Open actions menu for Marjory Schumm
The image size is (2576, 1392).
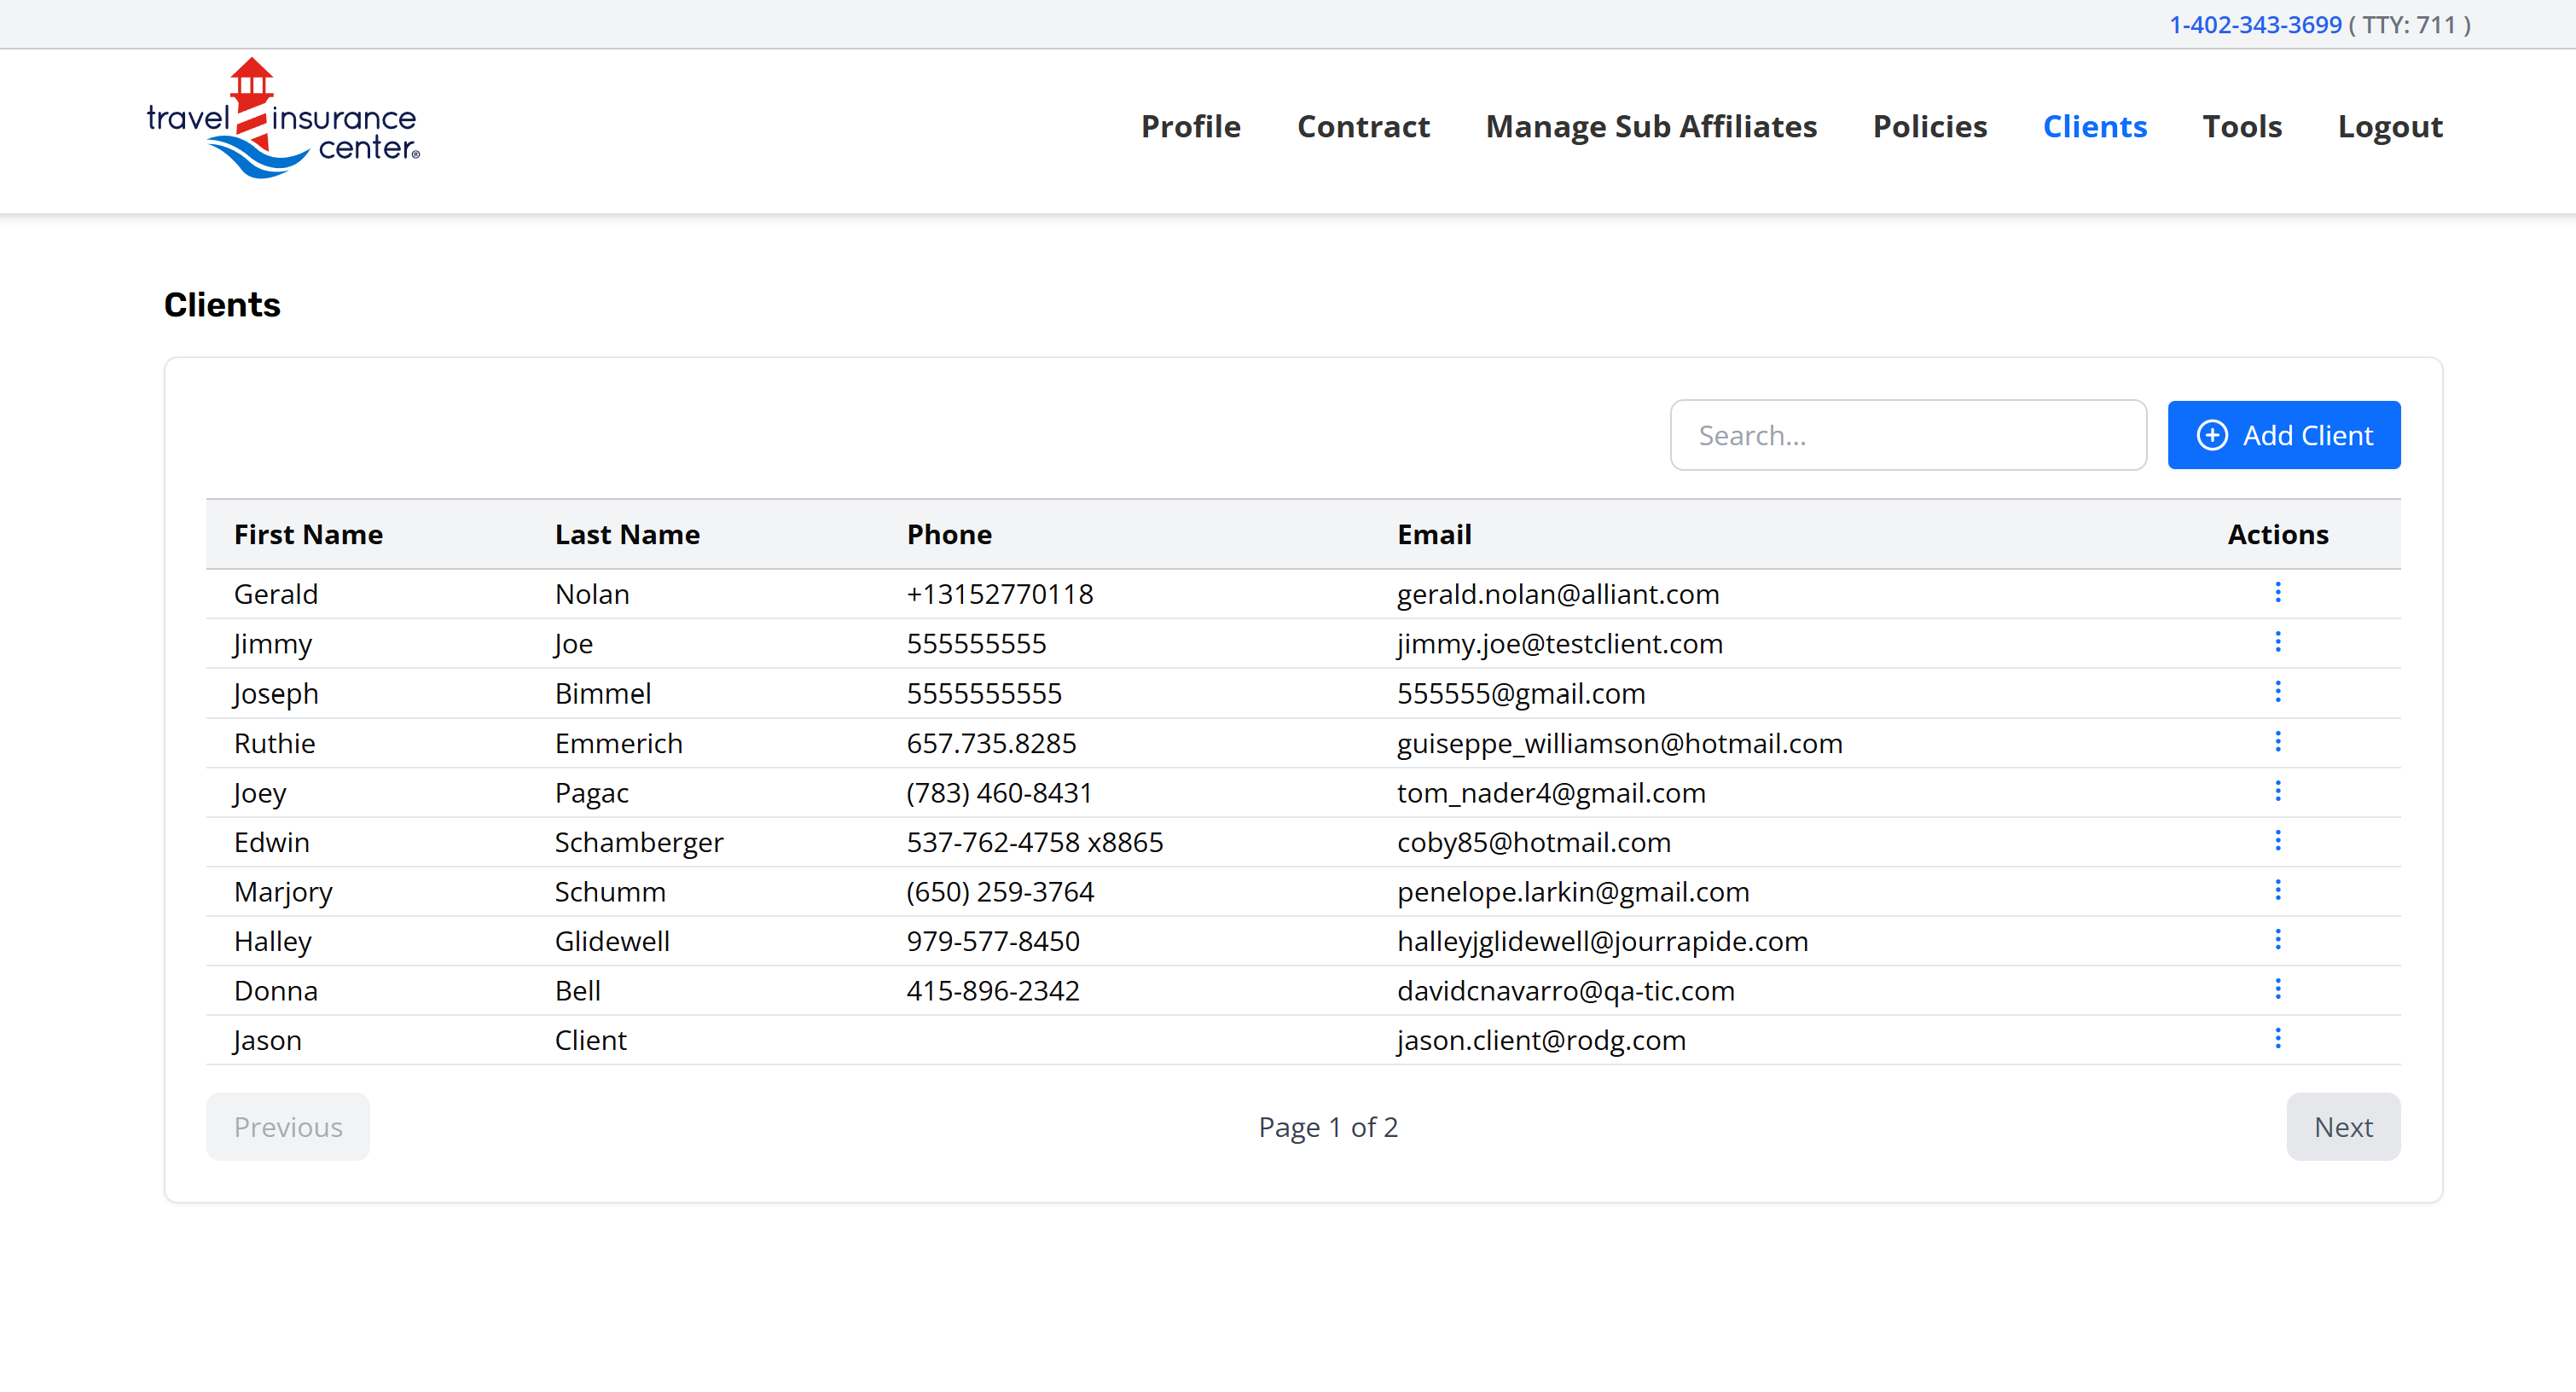coord(2277,891)
